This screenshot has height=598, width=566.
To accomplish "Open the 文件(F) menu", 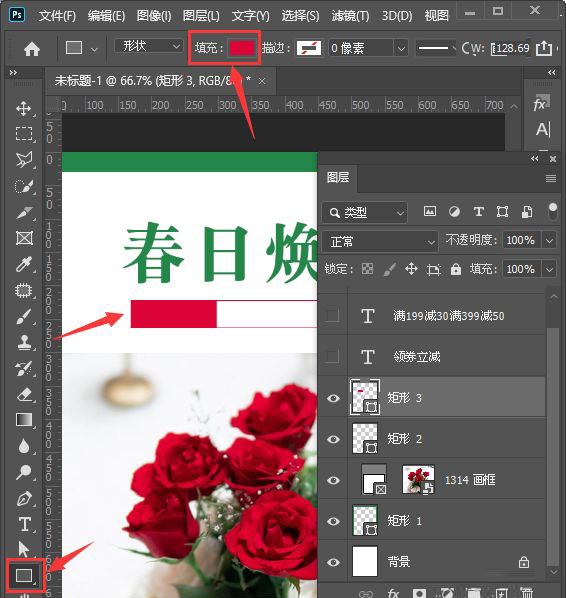I will 57,16.
